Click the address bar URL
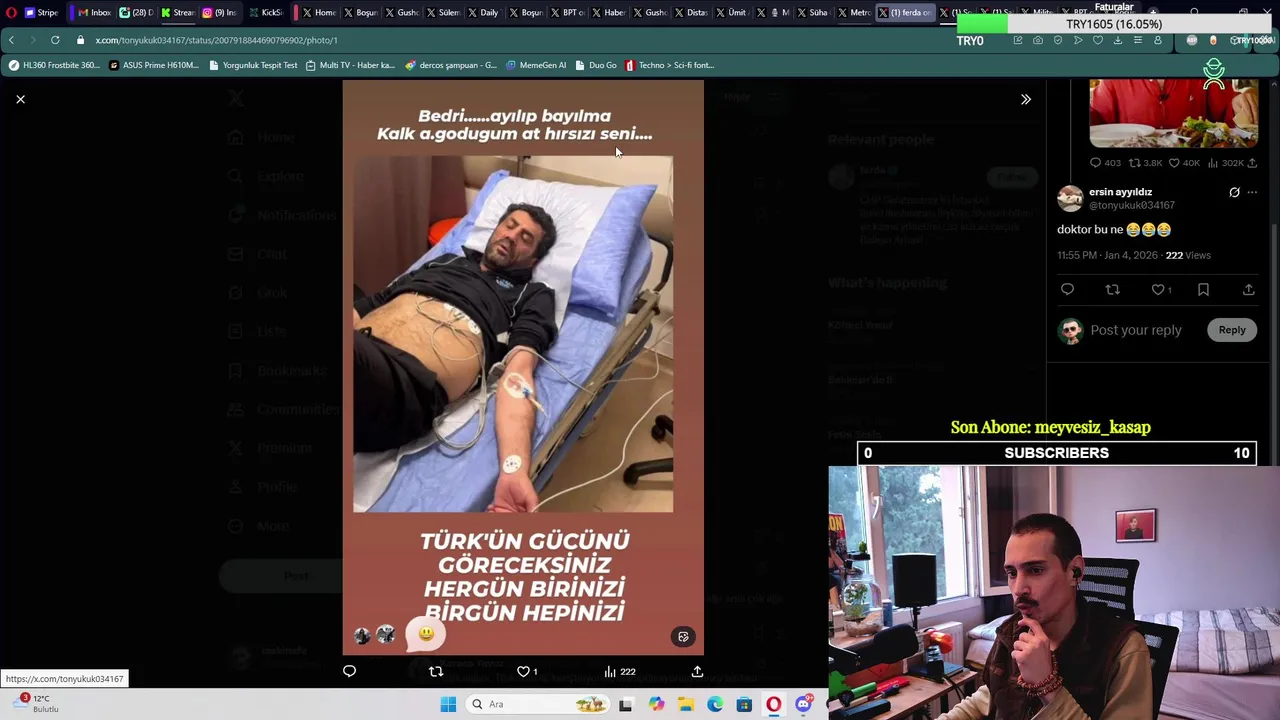The image size is (1280, 720). pos(216,40)
